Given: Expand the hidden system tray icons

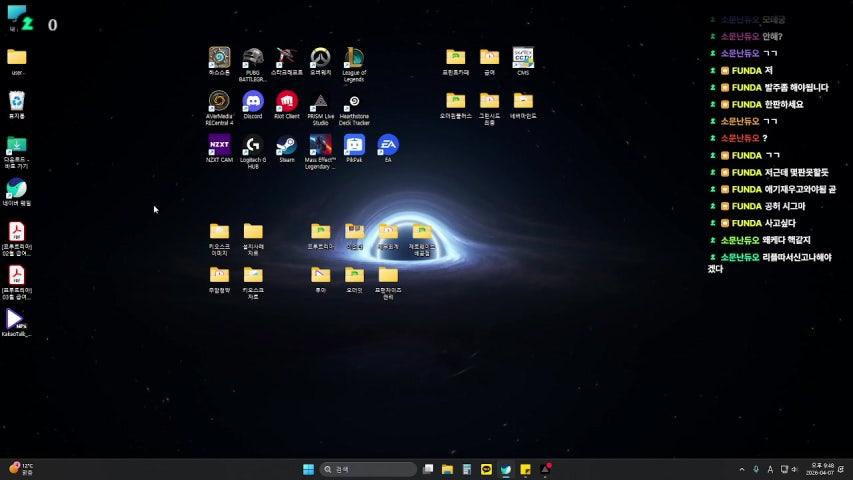Looking at the screenshot, I should point(742,469).
